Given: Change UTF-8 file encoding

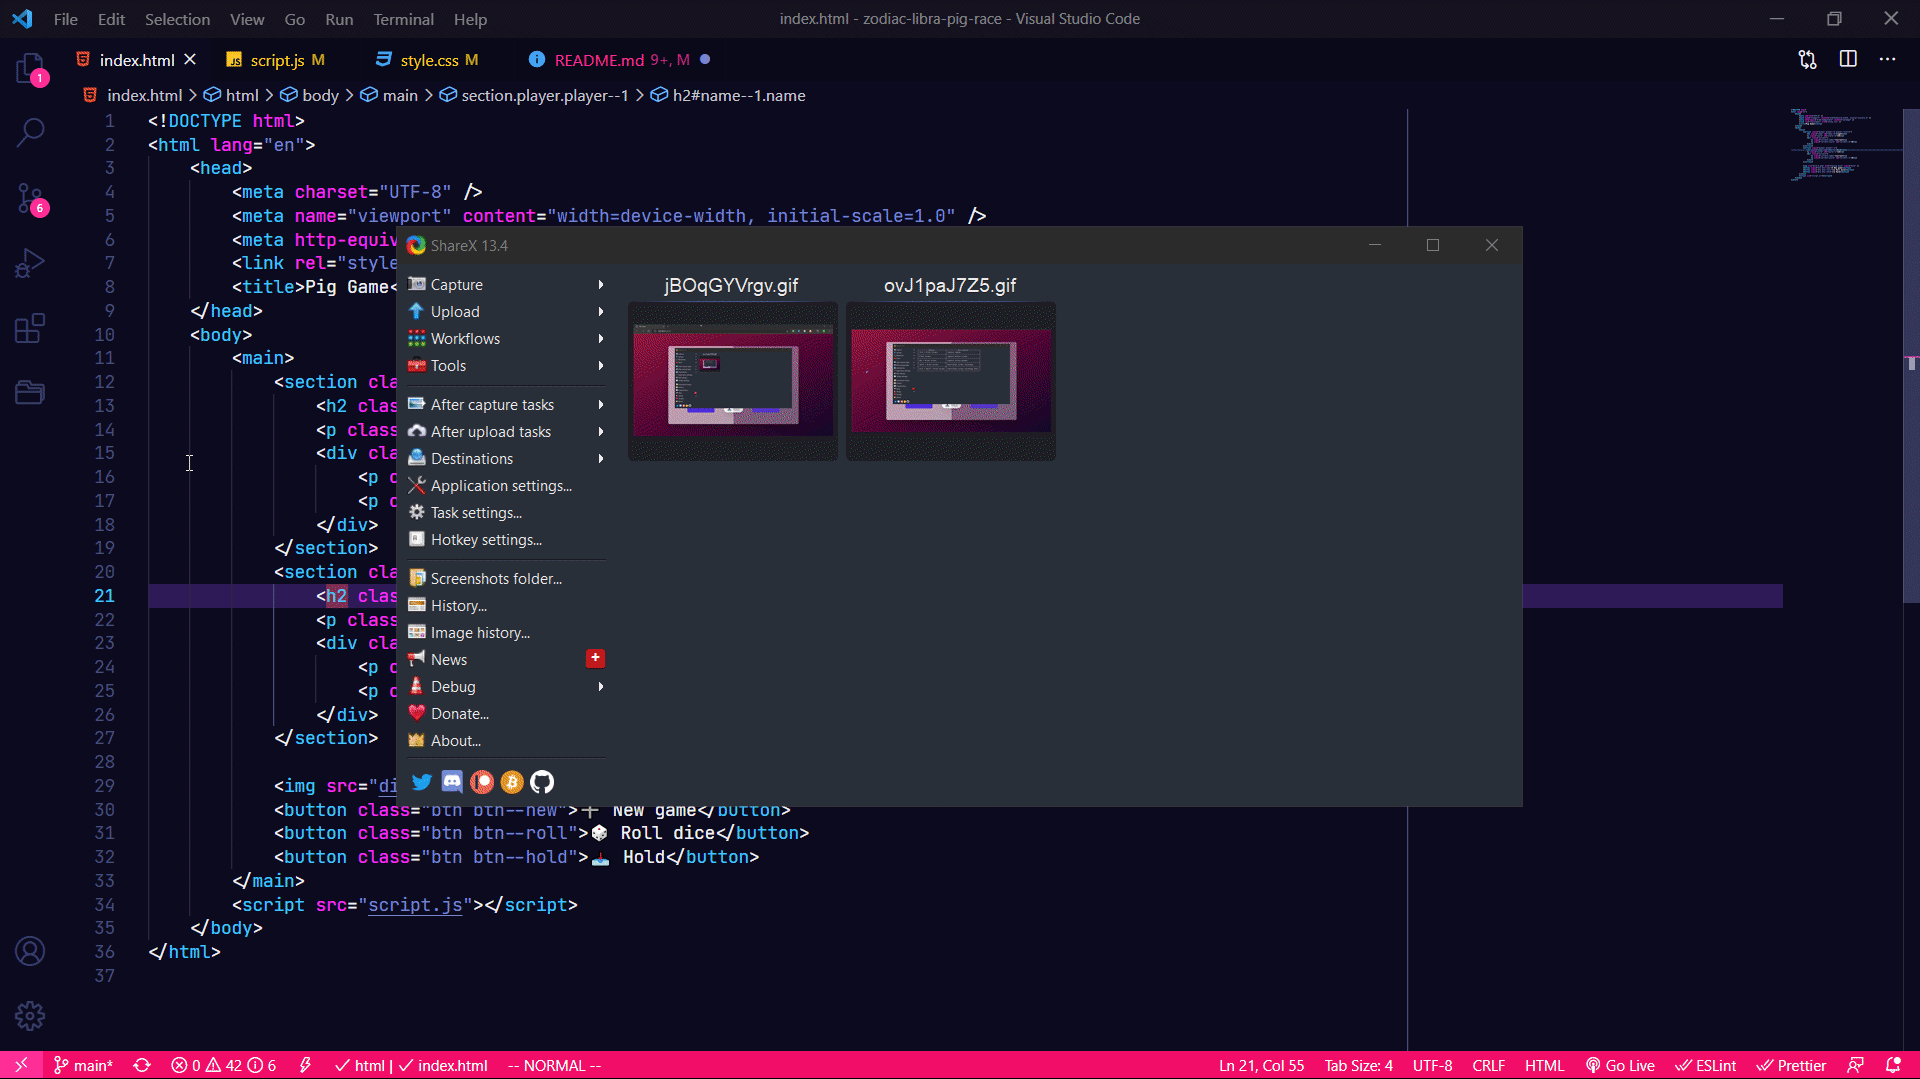Looking at the screenshot, I should pos(1432,1065).
